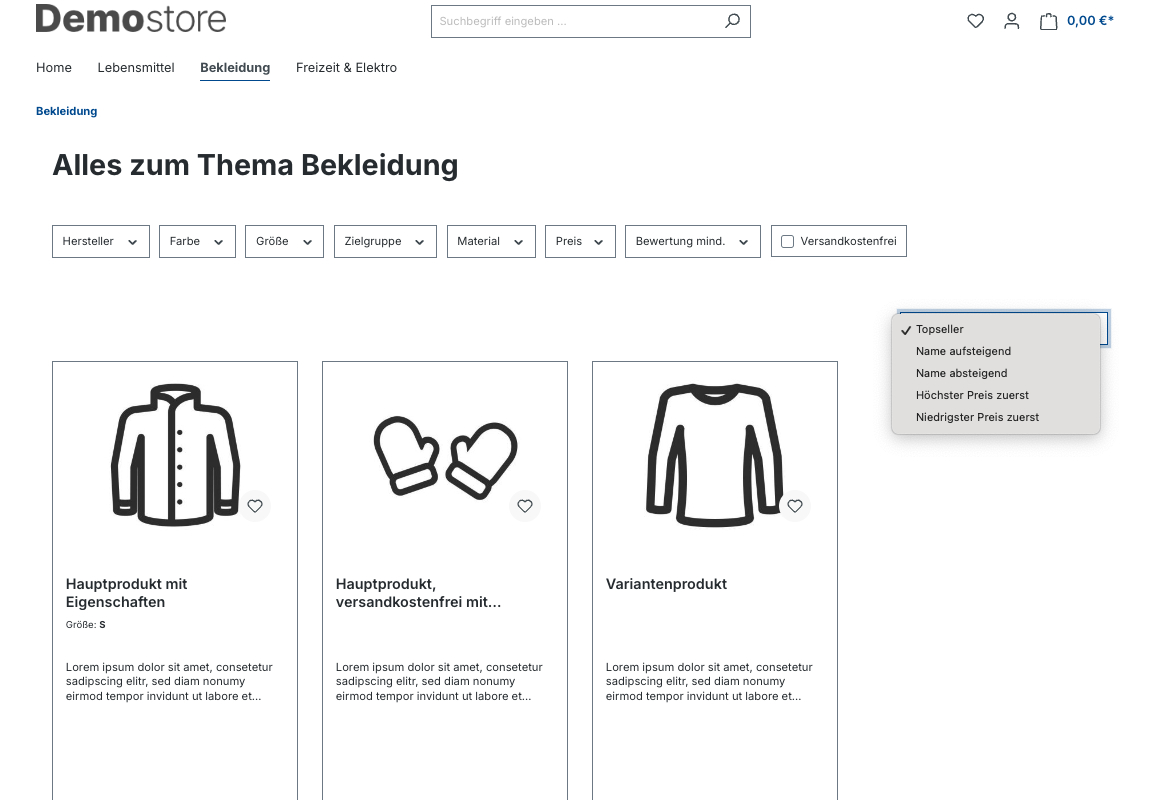Enable the Versandkostenfrei checkbox
The image size is (1164, 800).
(x=788, y=242)
